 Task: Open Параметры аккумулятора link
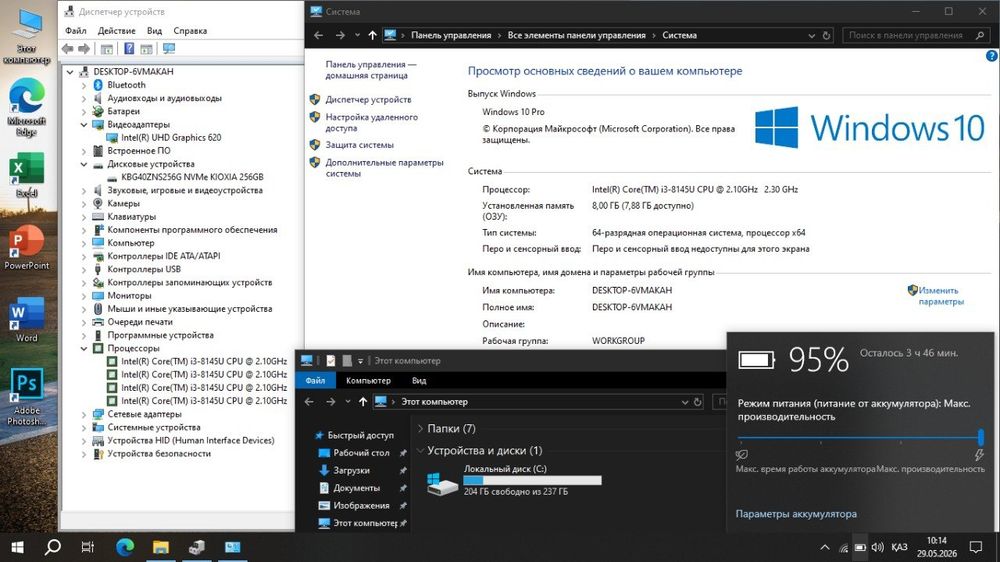pyautogui.click(x=796, y=514)
